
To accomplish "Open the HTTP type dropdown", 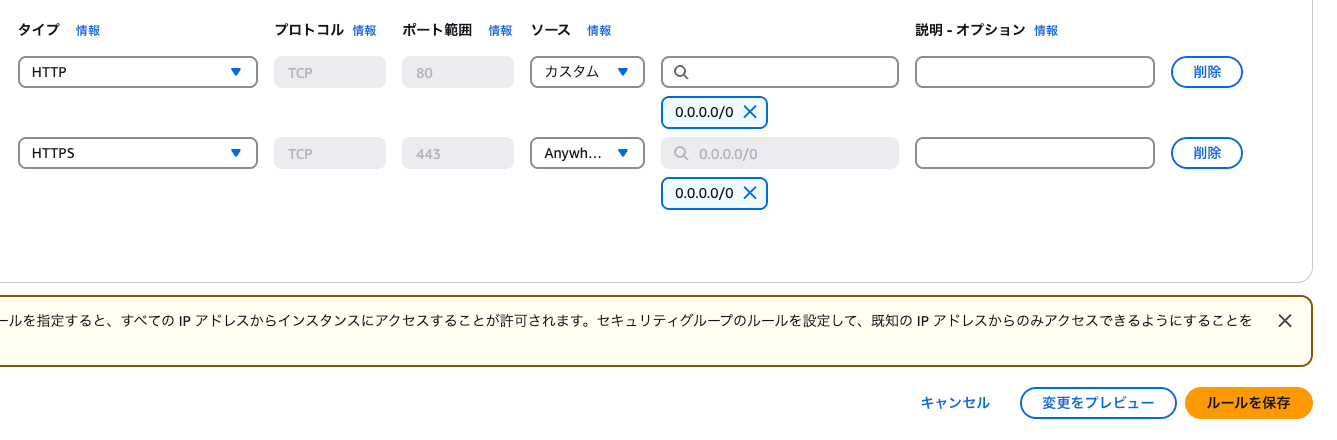I will tap(138, 72).
